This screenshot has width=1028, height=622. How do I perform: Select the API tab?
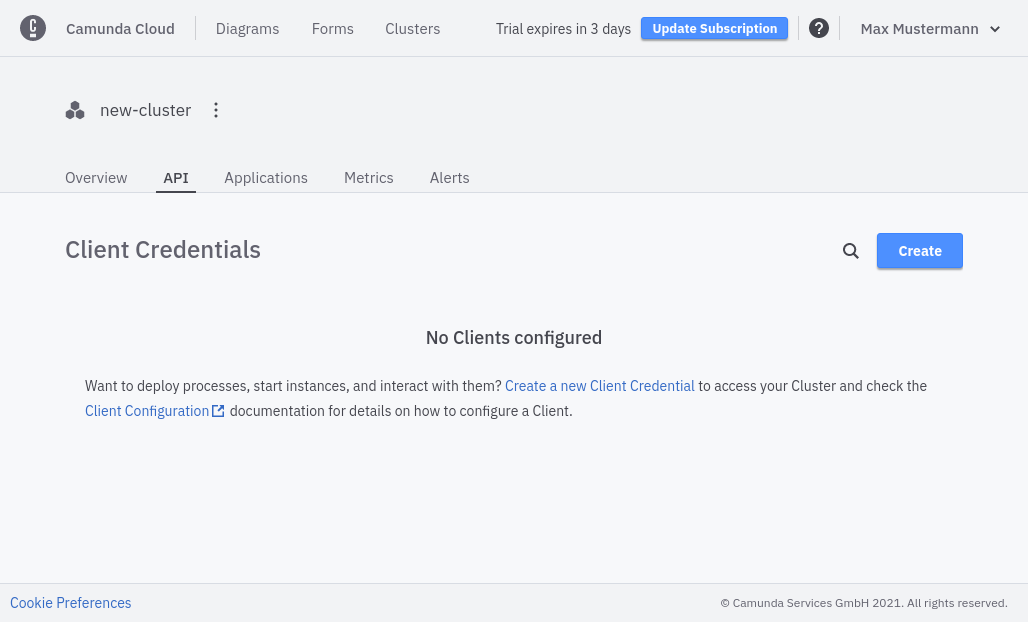coord(176,178)
